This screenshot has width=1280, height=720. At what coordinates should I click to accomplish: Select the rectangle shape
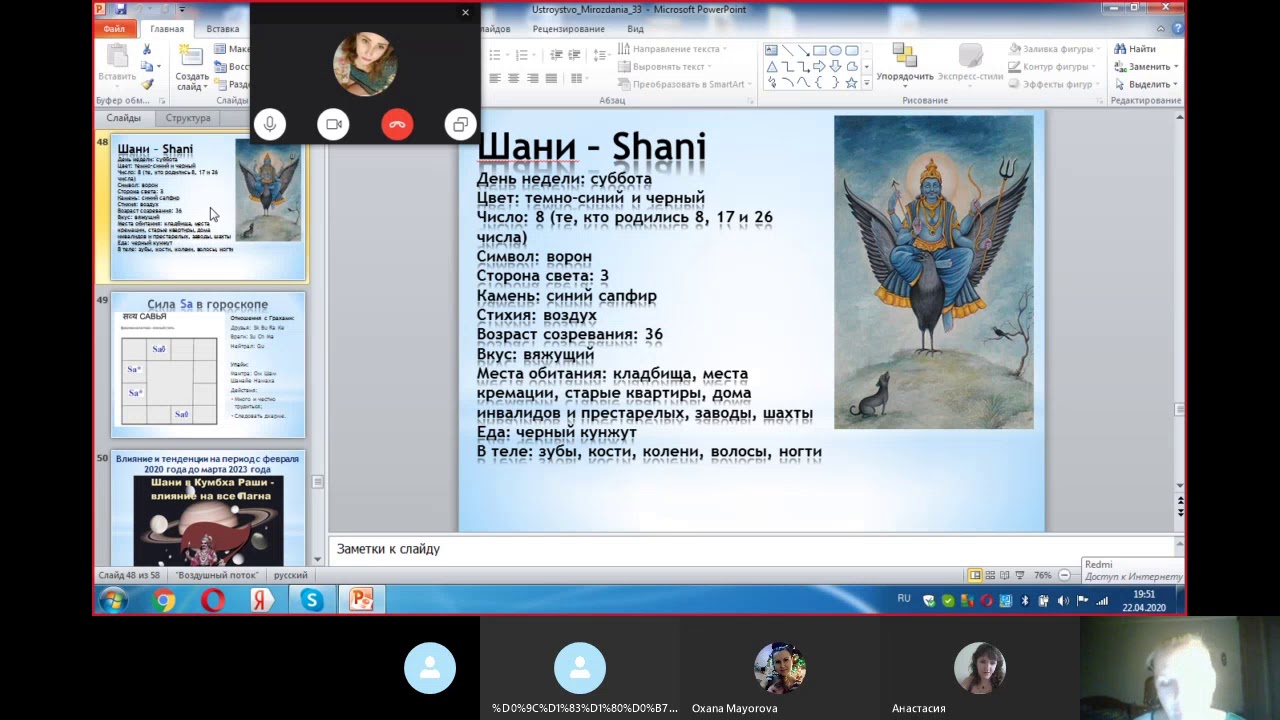coord(819,50)
